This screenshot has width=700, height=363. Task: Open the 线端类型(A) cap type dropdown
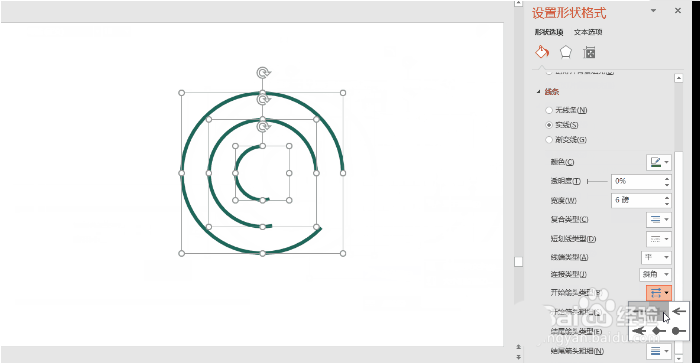(656, 257)
